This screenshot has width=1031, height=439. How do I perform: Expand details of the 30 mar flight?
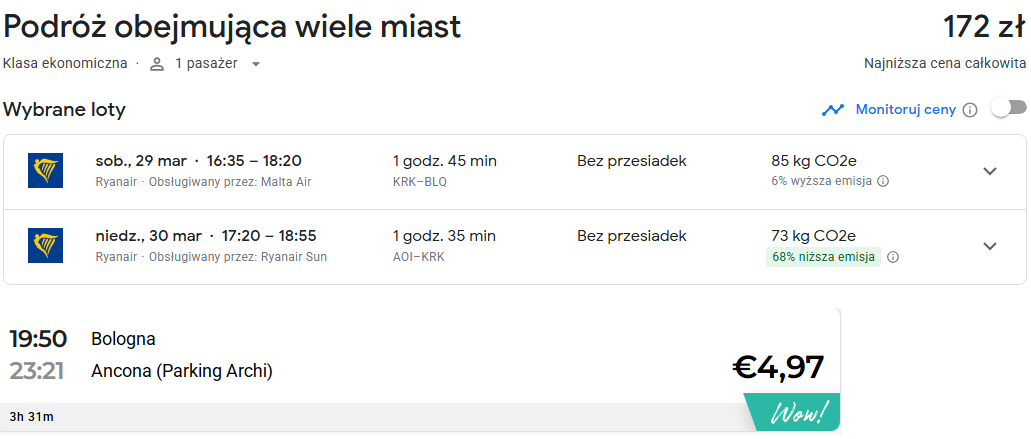(x=990, y=246)
